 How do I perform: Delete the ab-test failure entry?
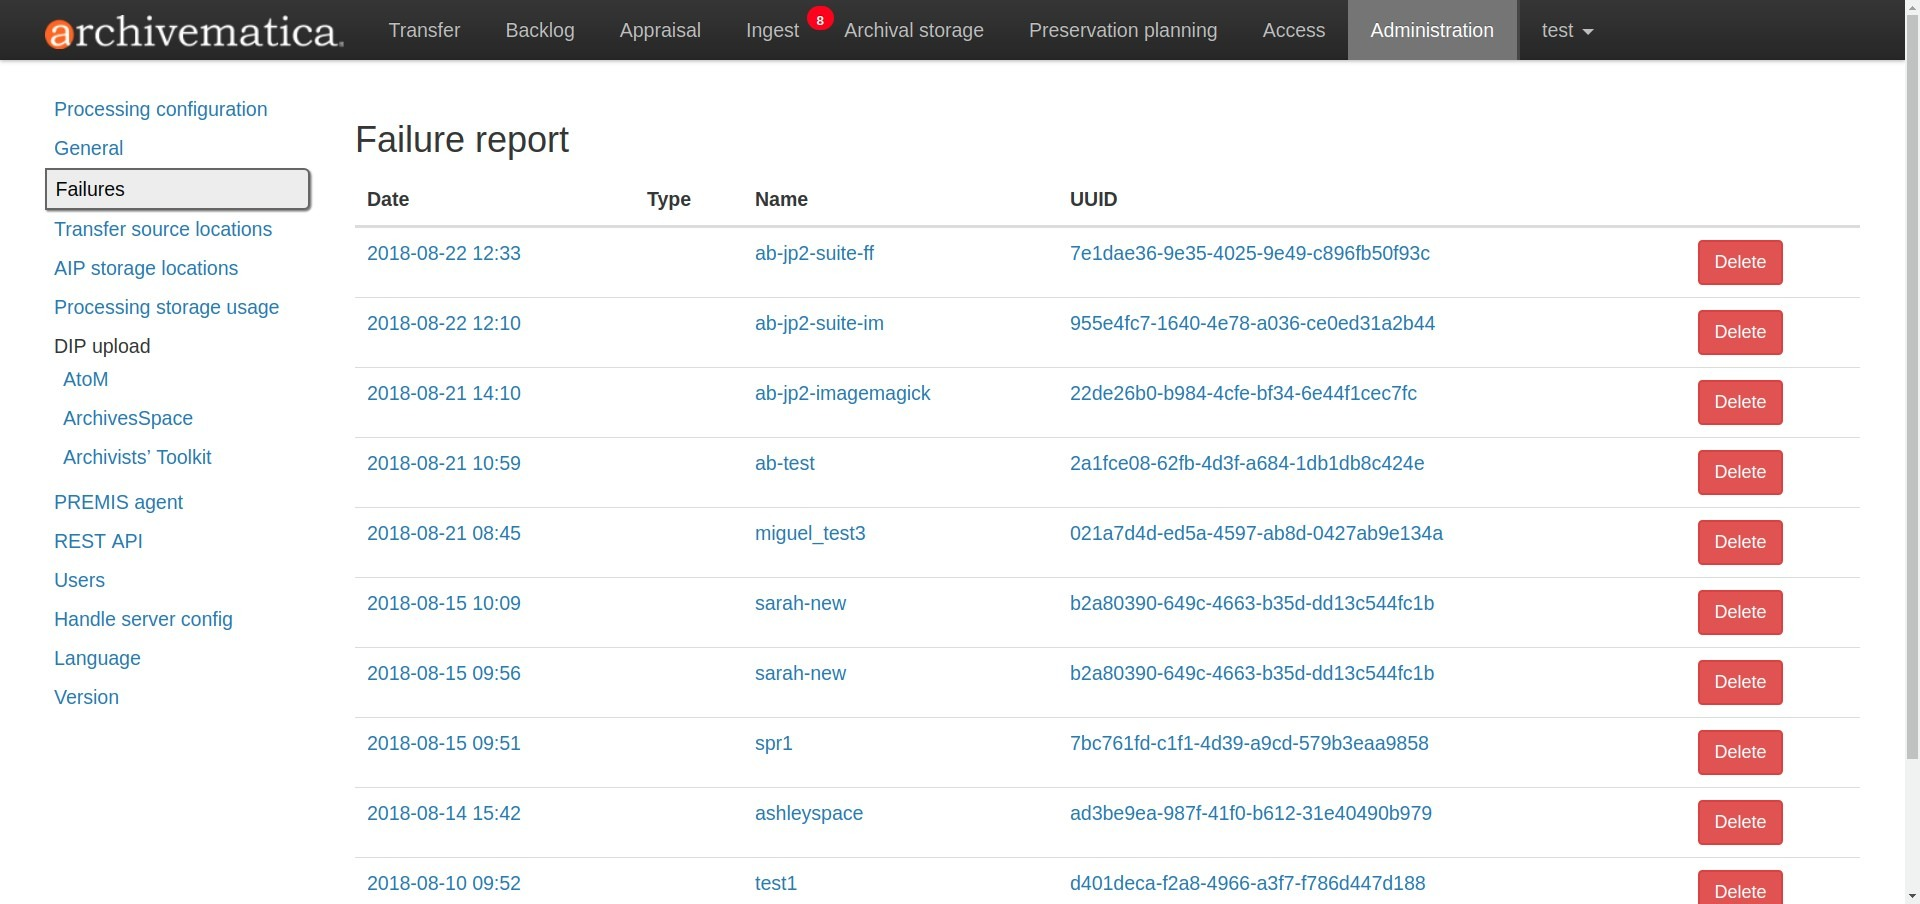pyautogui.click(x=1739, y=472)
